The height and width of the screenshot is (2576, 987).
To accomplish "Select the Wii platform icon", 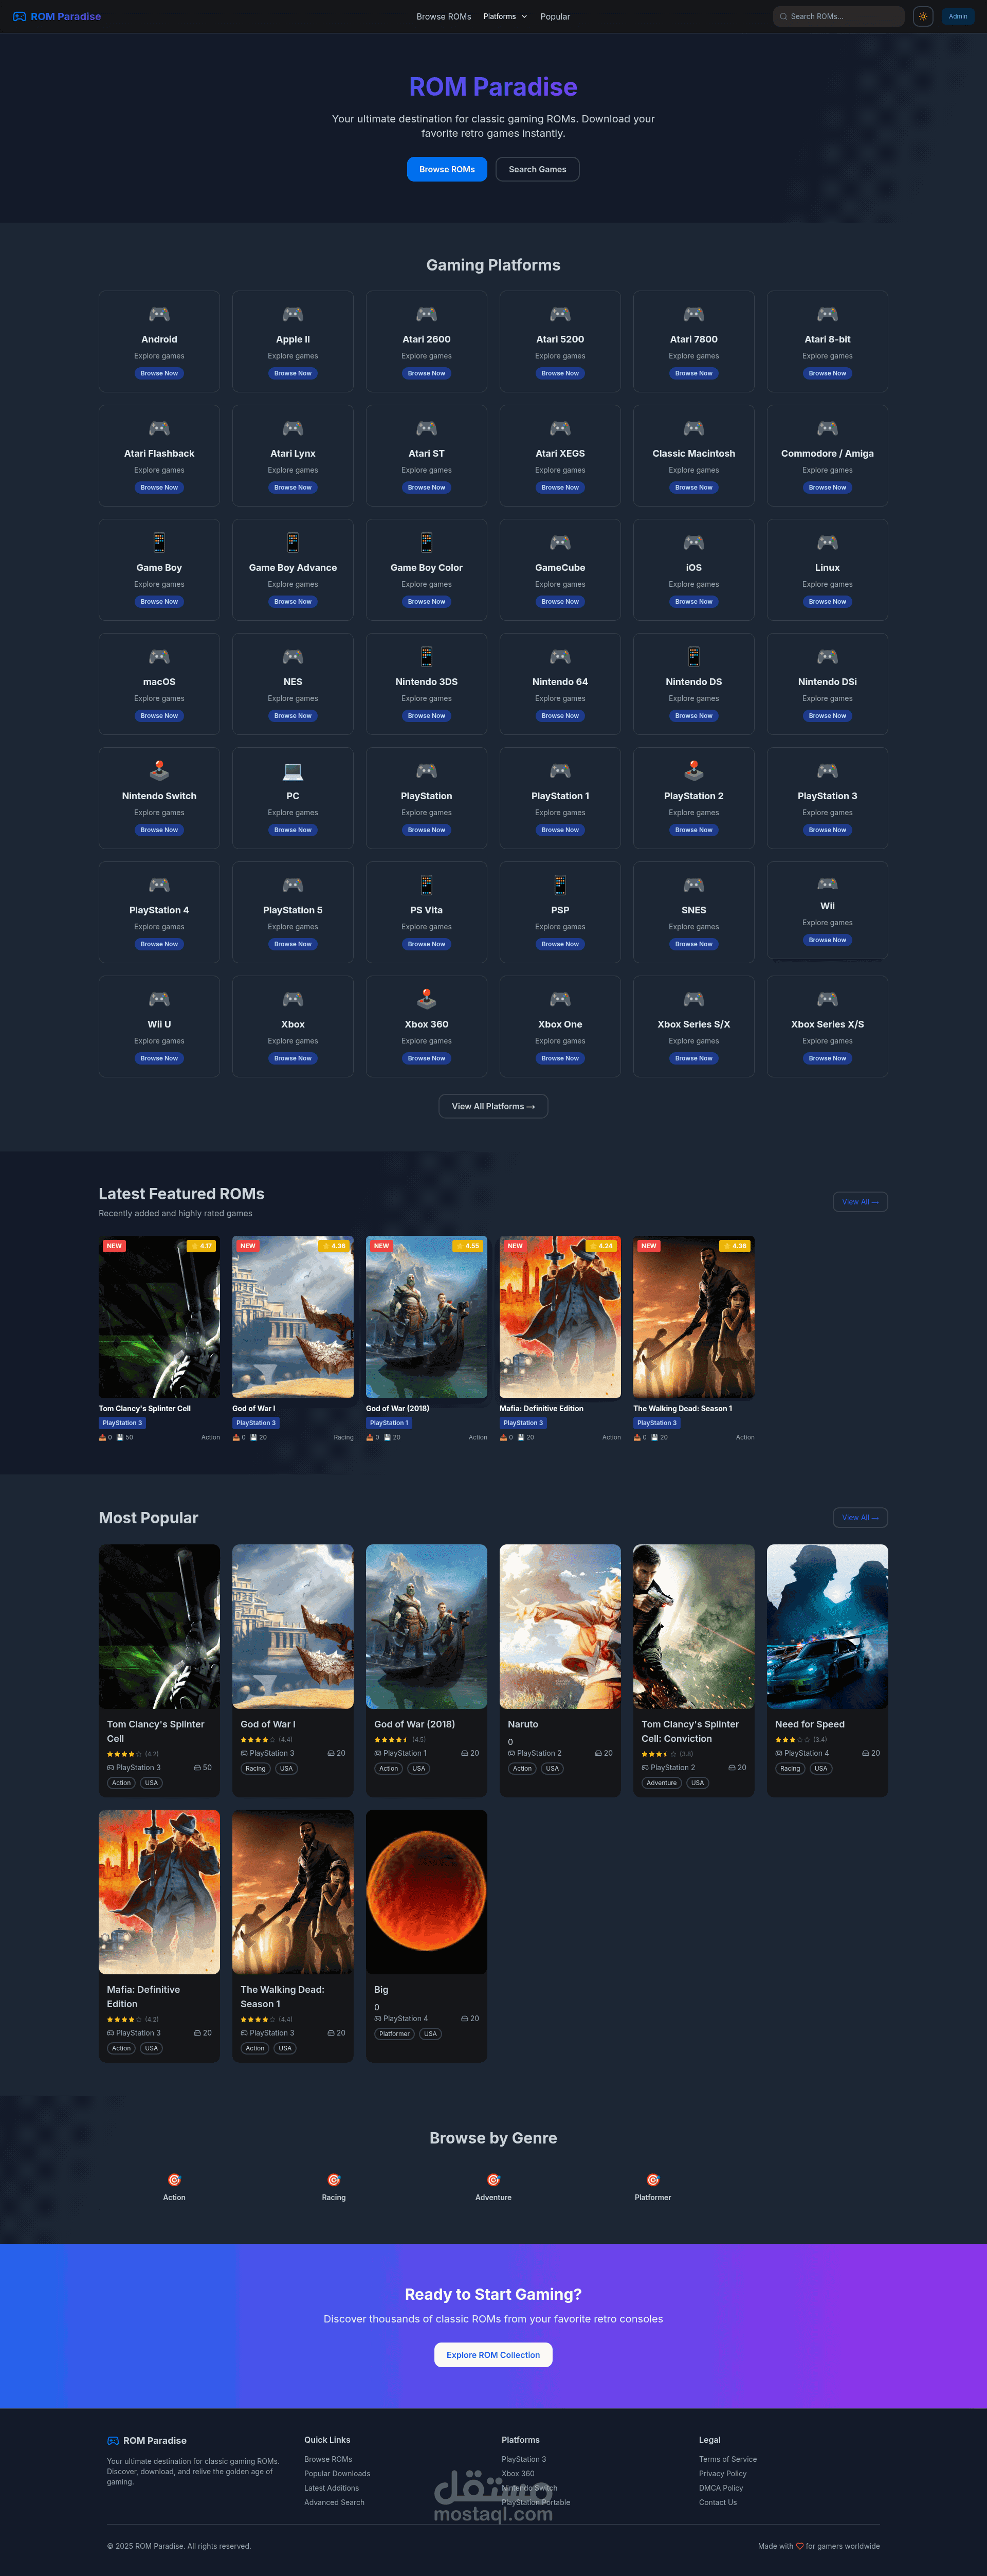I will 827,883.
